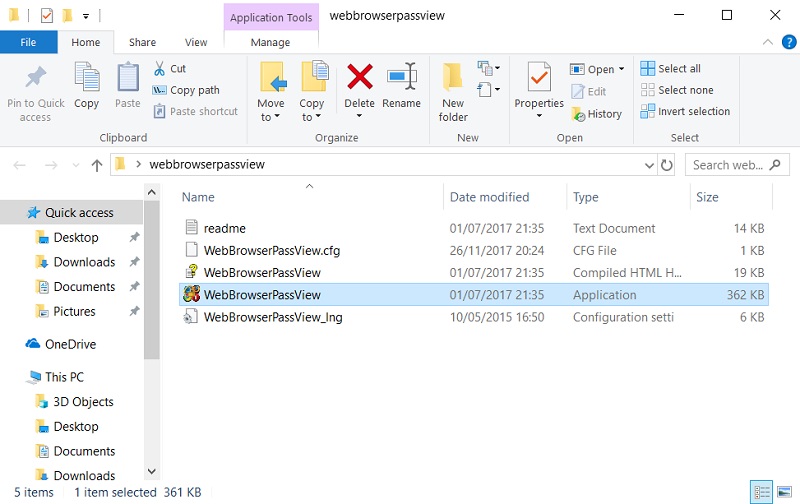Select the Compiled HTML Help WebBrowserPassView file
This screenshot has height=504, width=800.
[474, 272]
